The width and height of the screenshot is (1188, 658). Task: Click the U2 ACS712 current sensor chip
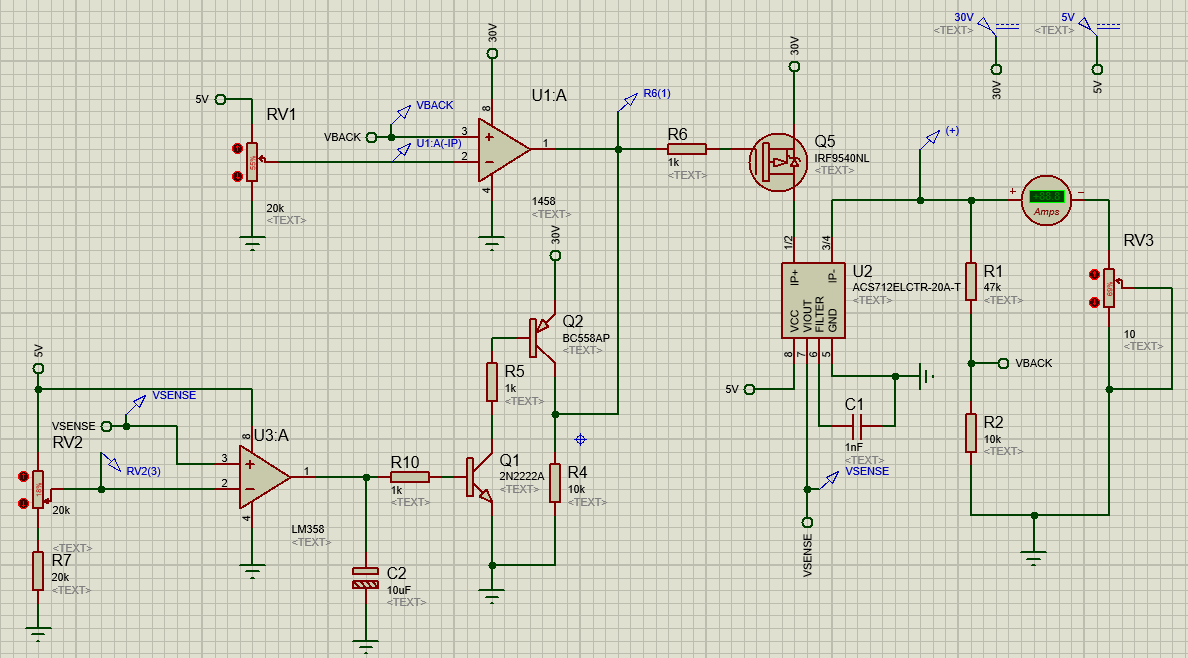814,301
